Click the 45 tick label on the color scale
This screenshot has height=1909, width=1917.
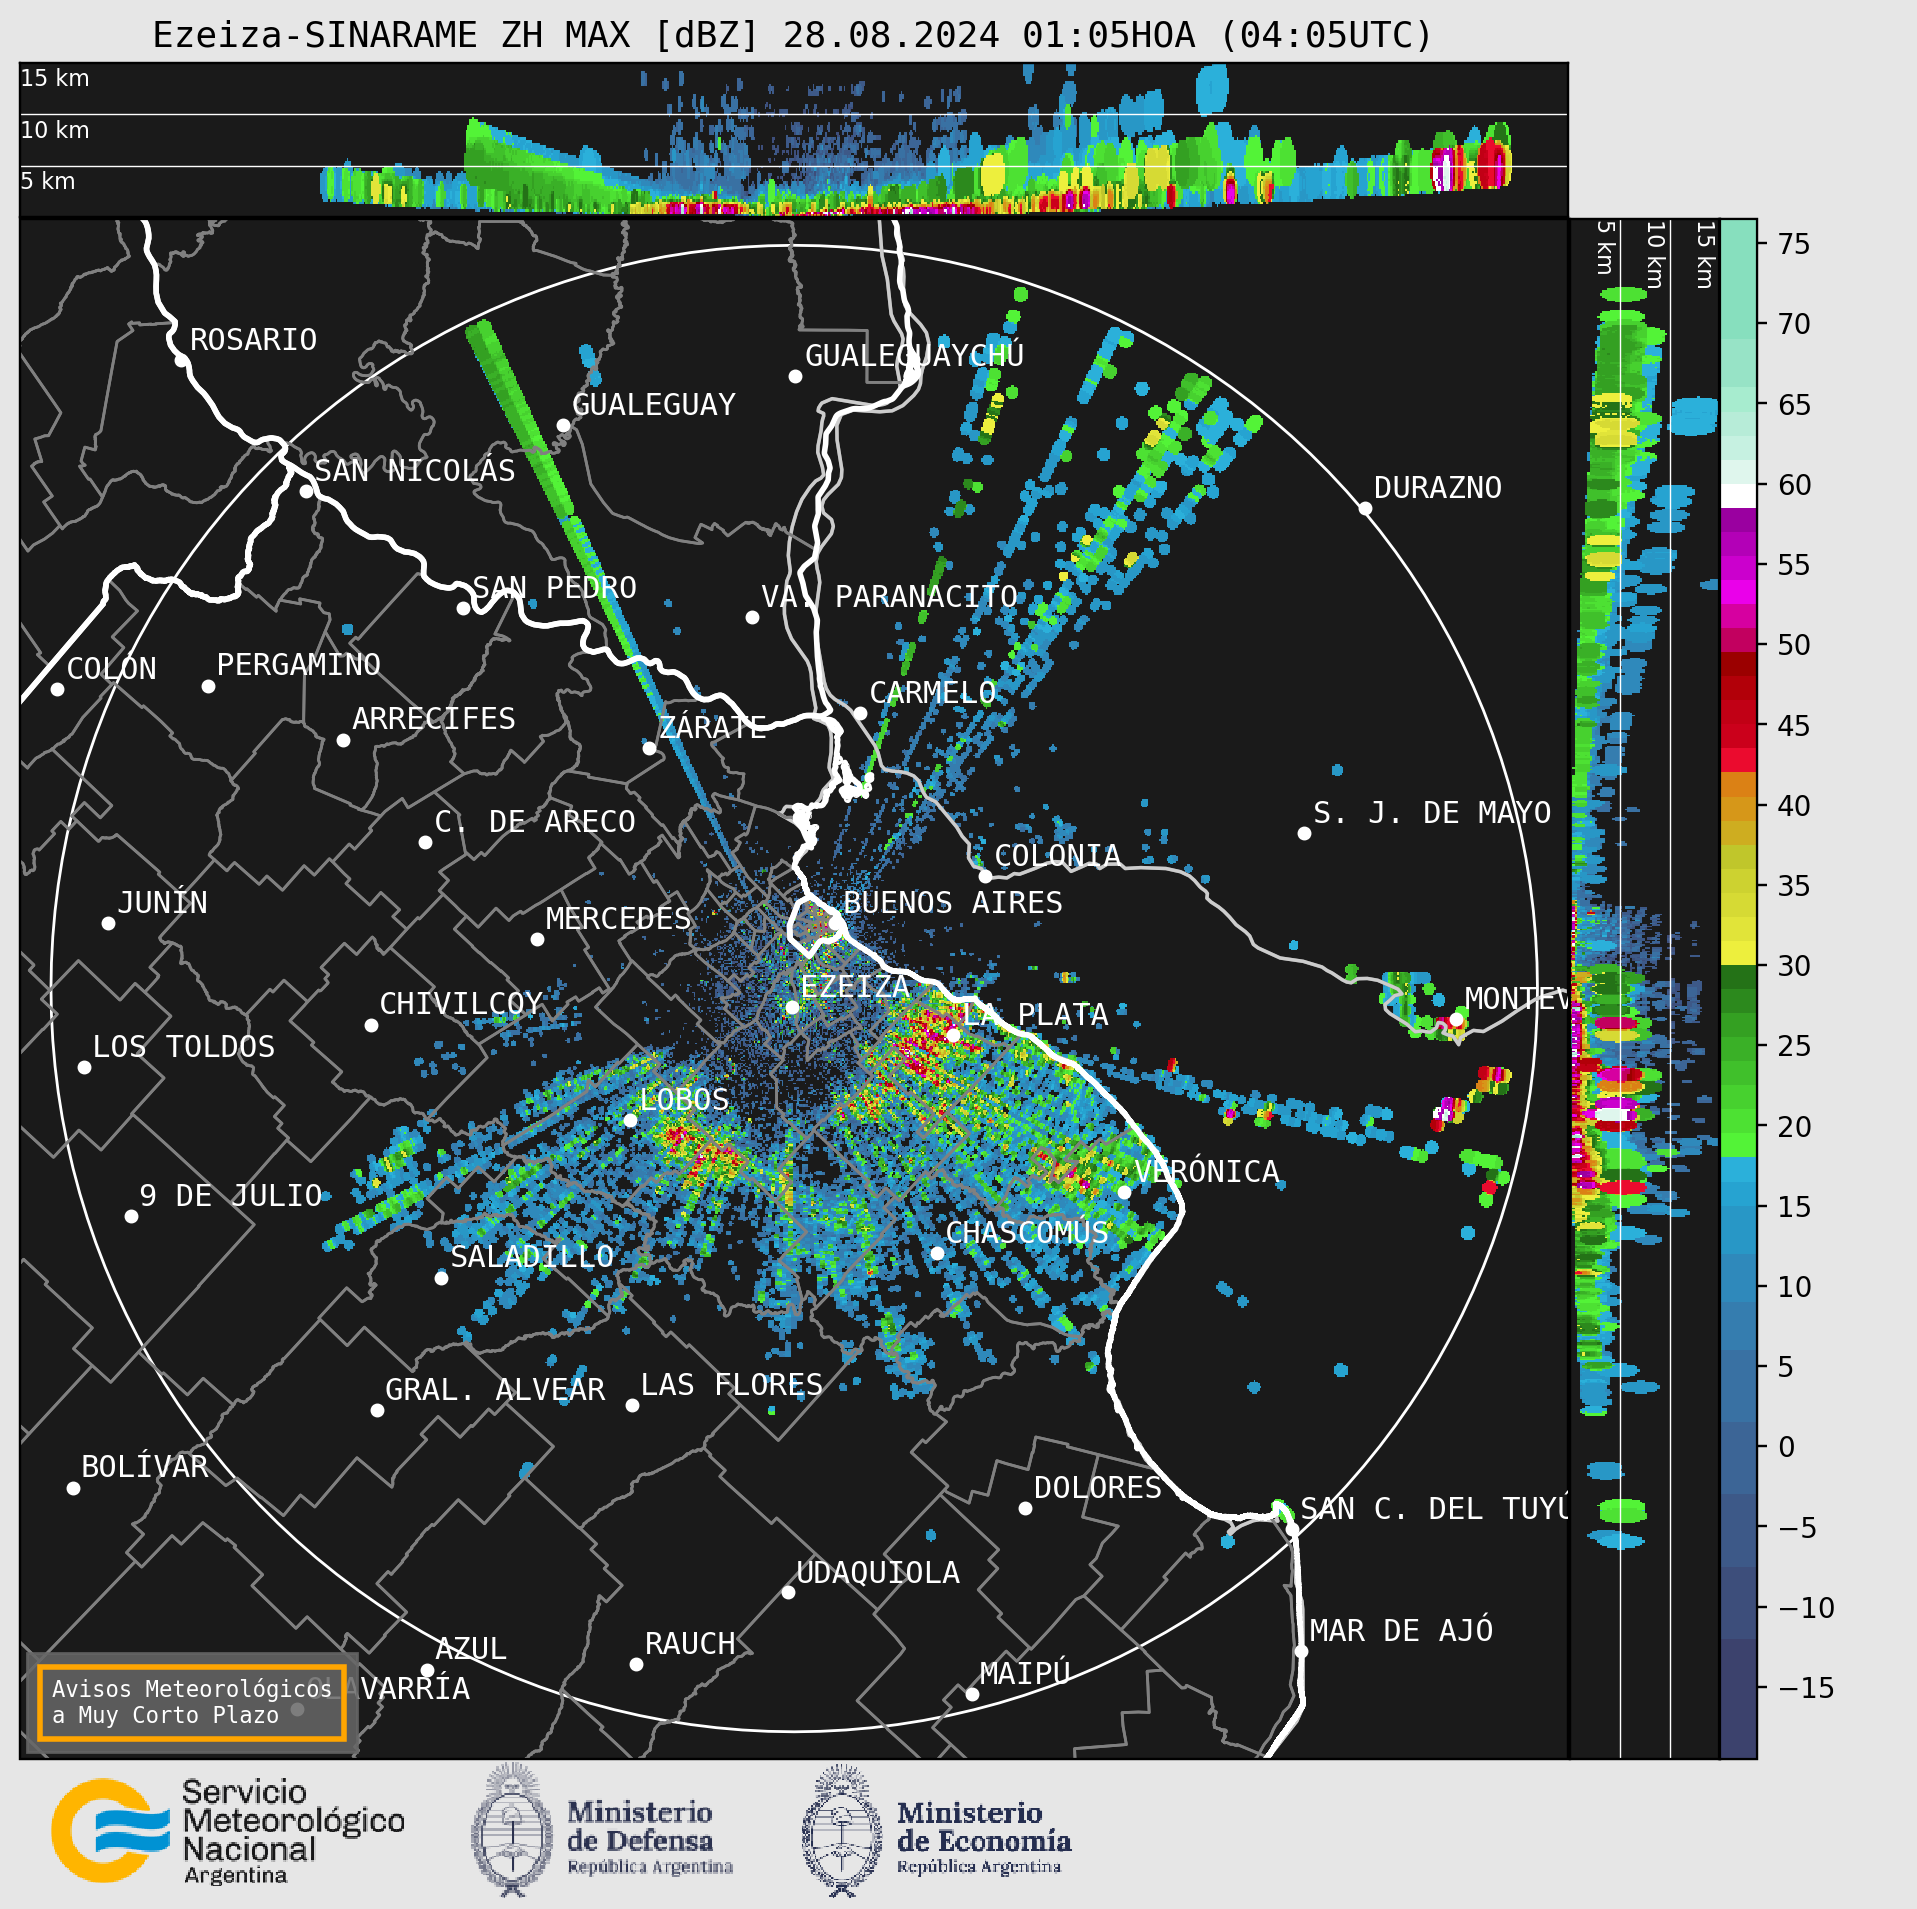(x=1794, y=725)
